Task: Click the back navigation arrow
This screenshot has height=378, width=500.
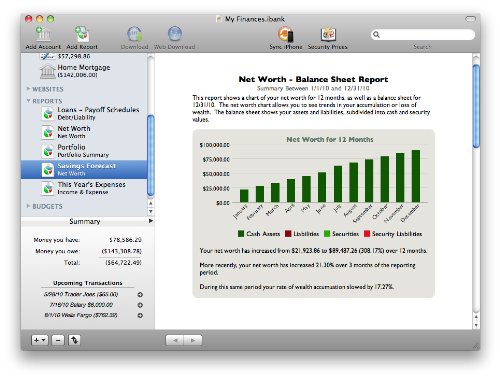Action: coord(175,340)
